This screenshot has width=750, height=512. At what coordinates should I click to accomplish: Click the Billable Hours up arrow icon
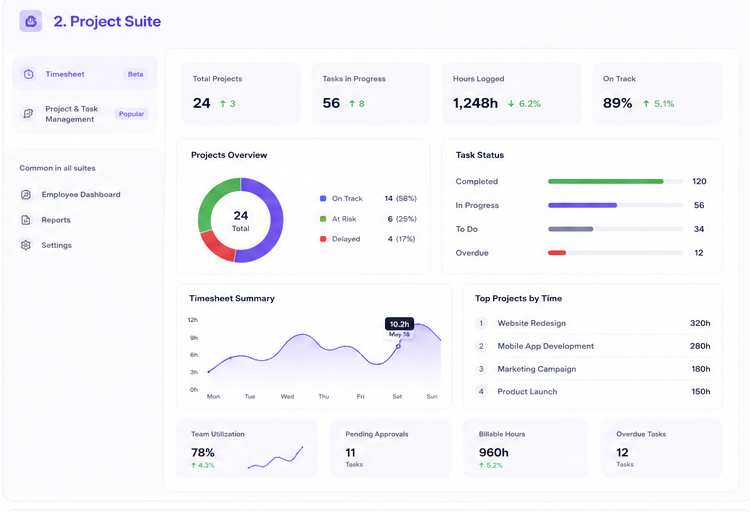[x=481, y=465]
